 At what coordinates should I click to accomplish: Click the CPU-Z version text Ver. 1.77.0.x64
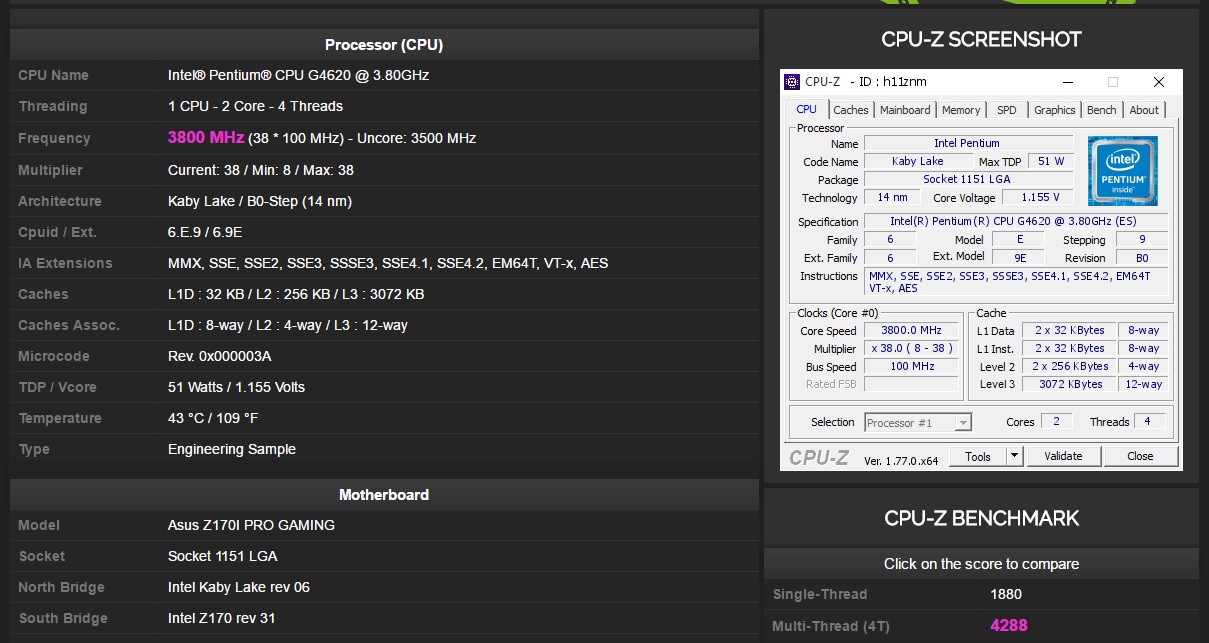901,460
